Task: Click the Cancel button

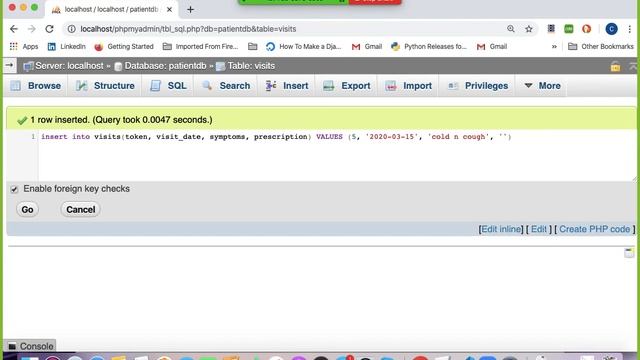Action: click(80, 209)
